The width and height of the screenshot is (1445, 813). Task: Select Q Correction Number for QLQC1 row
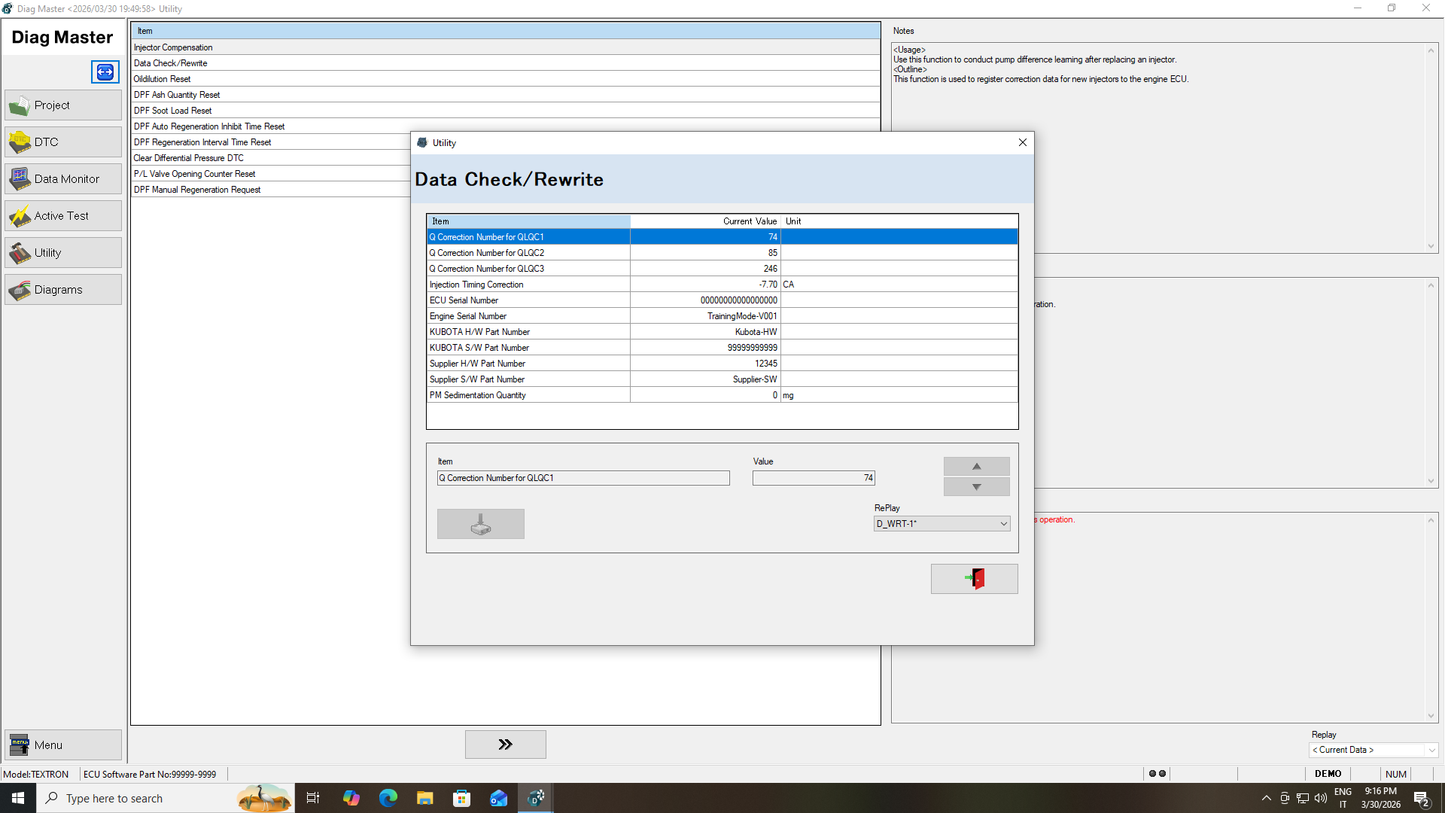coord(722,237)
